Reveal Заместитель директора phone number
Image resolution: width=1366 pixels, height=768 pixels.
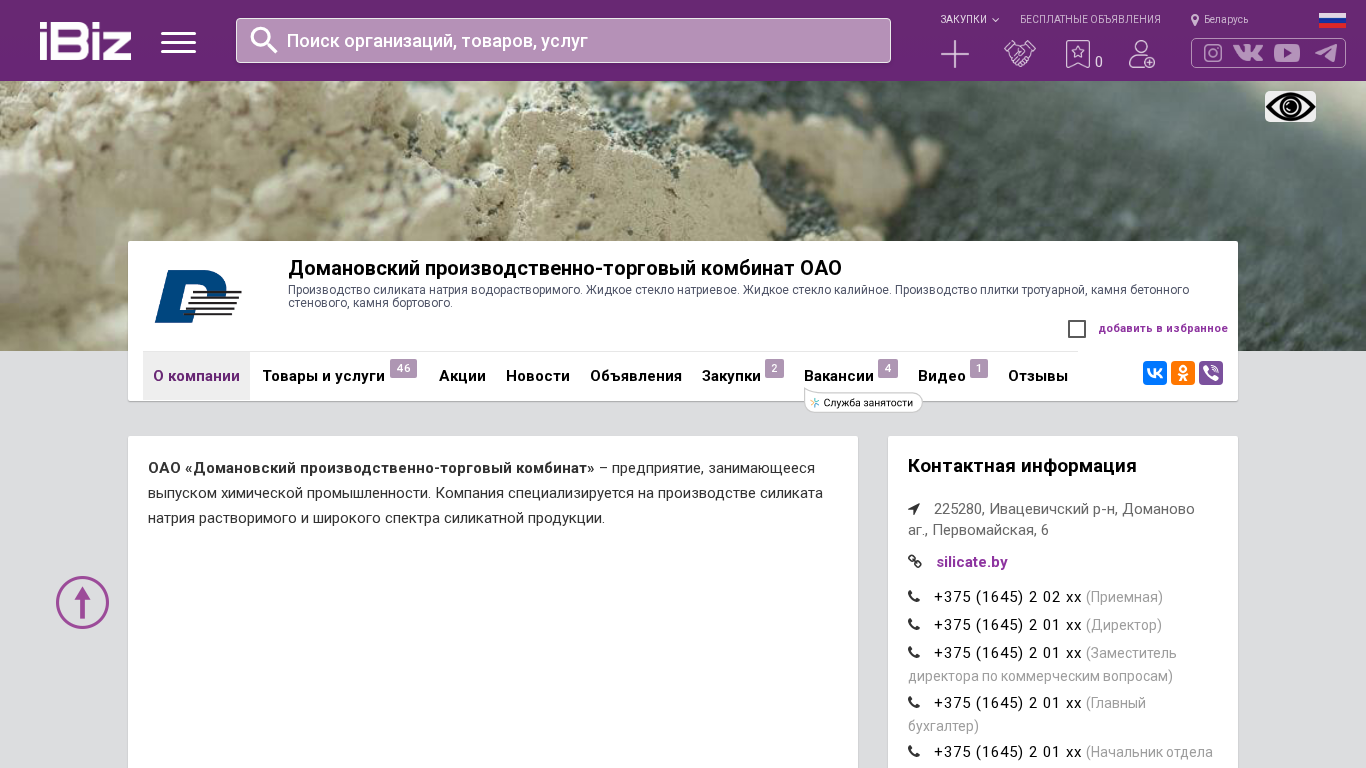[x=1008, y=653]
